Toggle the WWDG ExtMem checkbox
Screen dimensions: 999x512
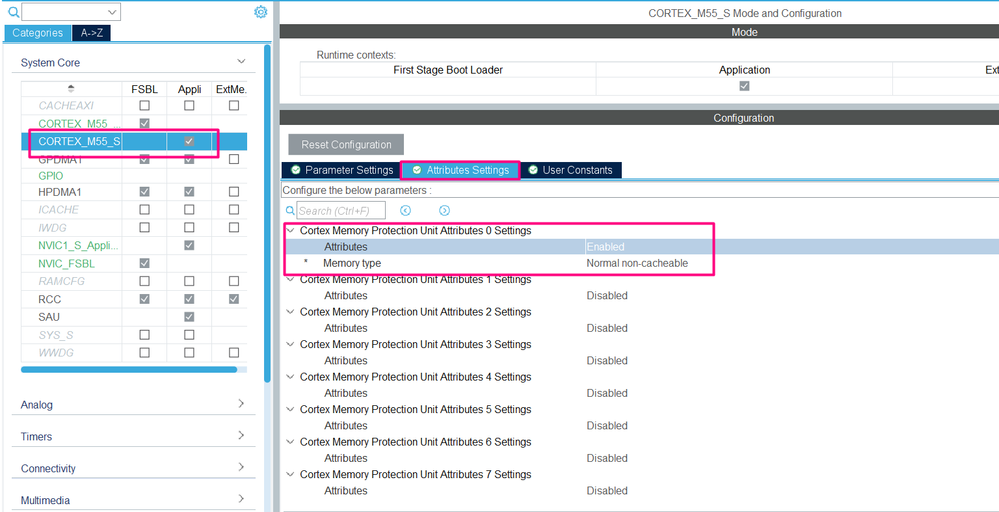click(234, 352)
